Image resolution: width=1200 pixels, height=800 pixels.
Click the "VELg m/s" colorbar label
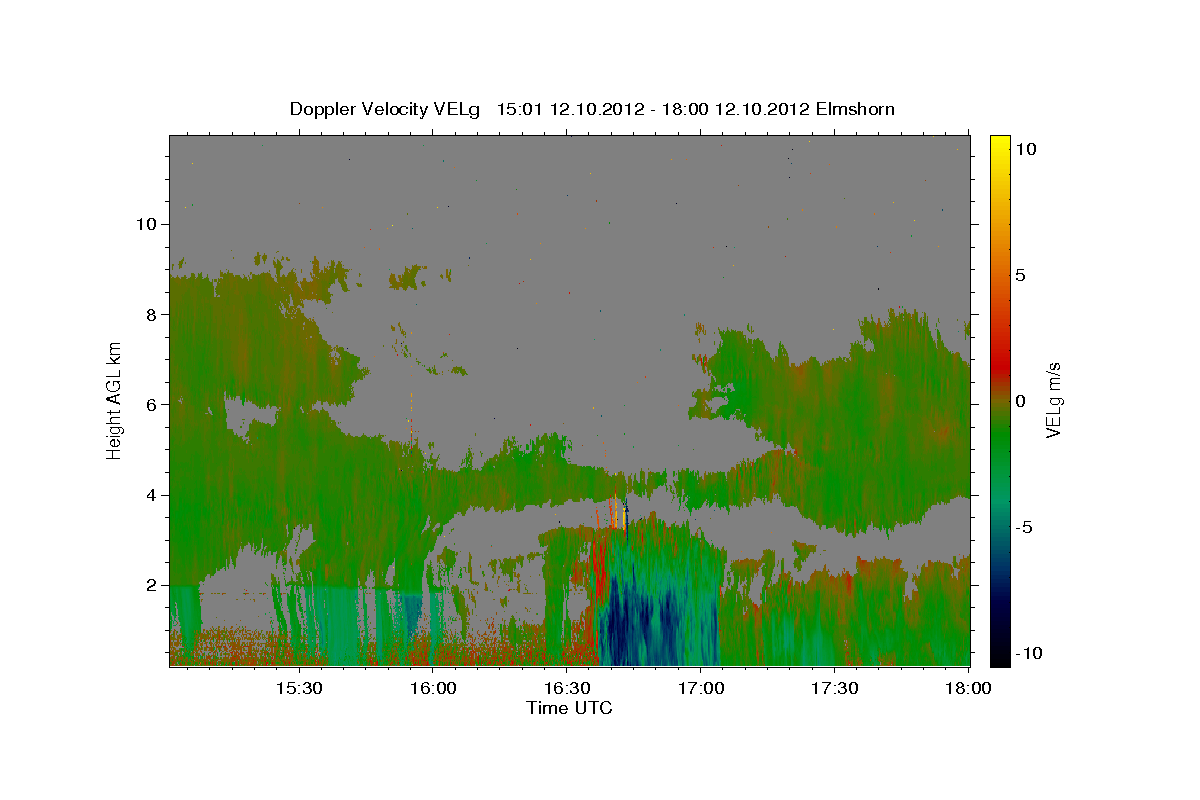(1053, 400)
